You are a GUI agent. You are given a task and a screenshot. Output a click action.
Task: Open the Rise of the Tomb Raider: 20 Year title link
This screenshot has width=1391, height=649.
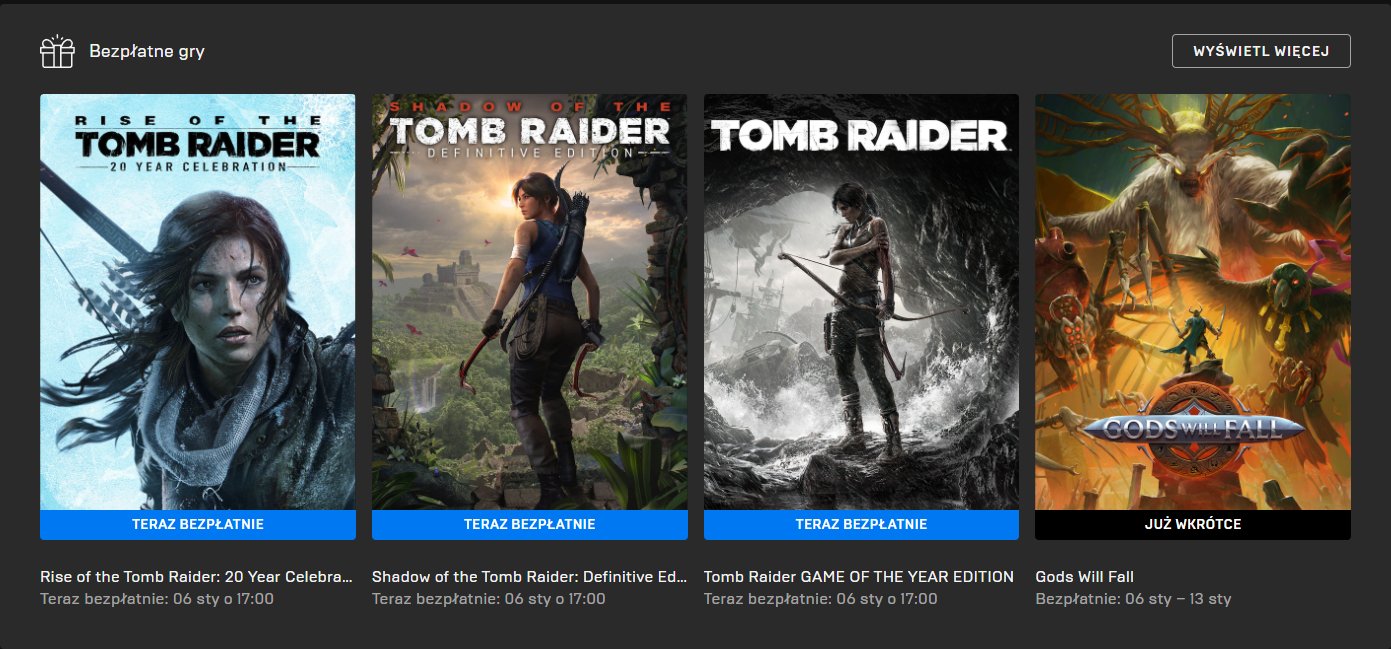pos(197,577)
